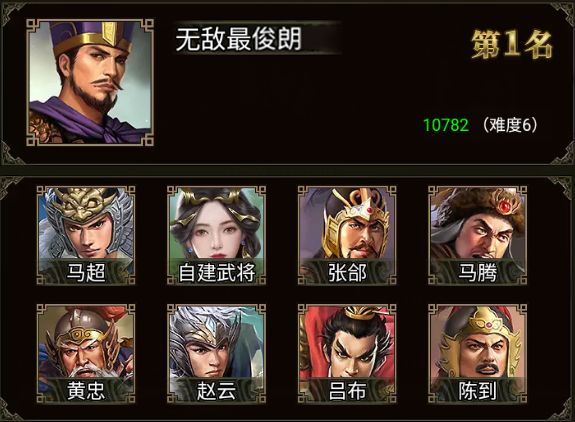Click the 第1名 rank badge
This screenshot has height=422, width=575.
coord(512,45)
